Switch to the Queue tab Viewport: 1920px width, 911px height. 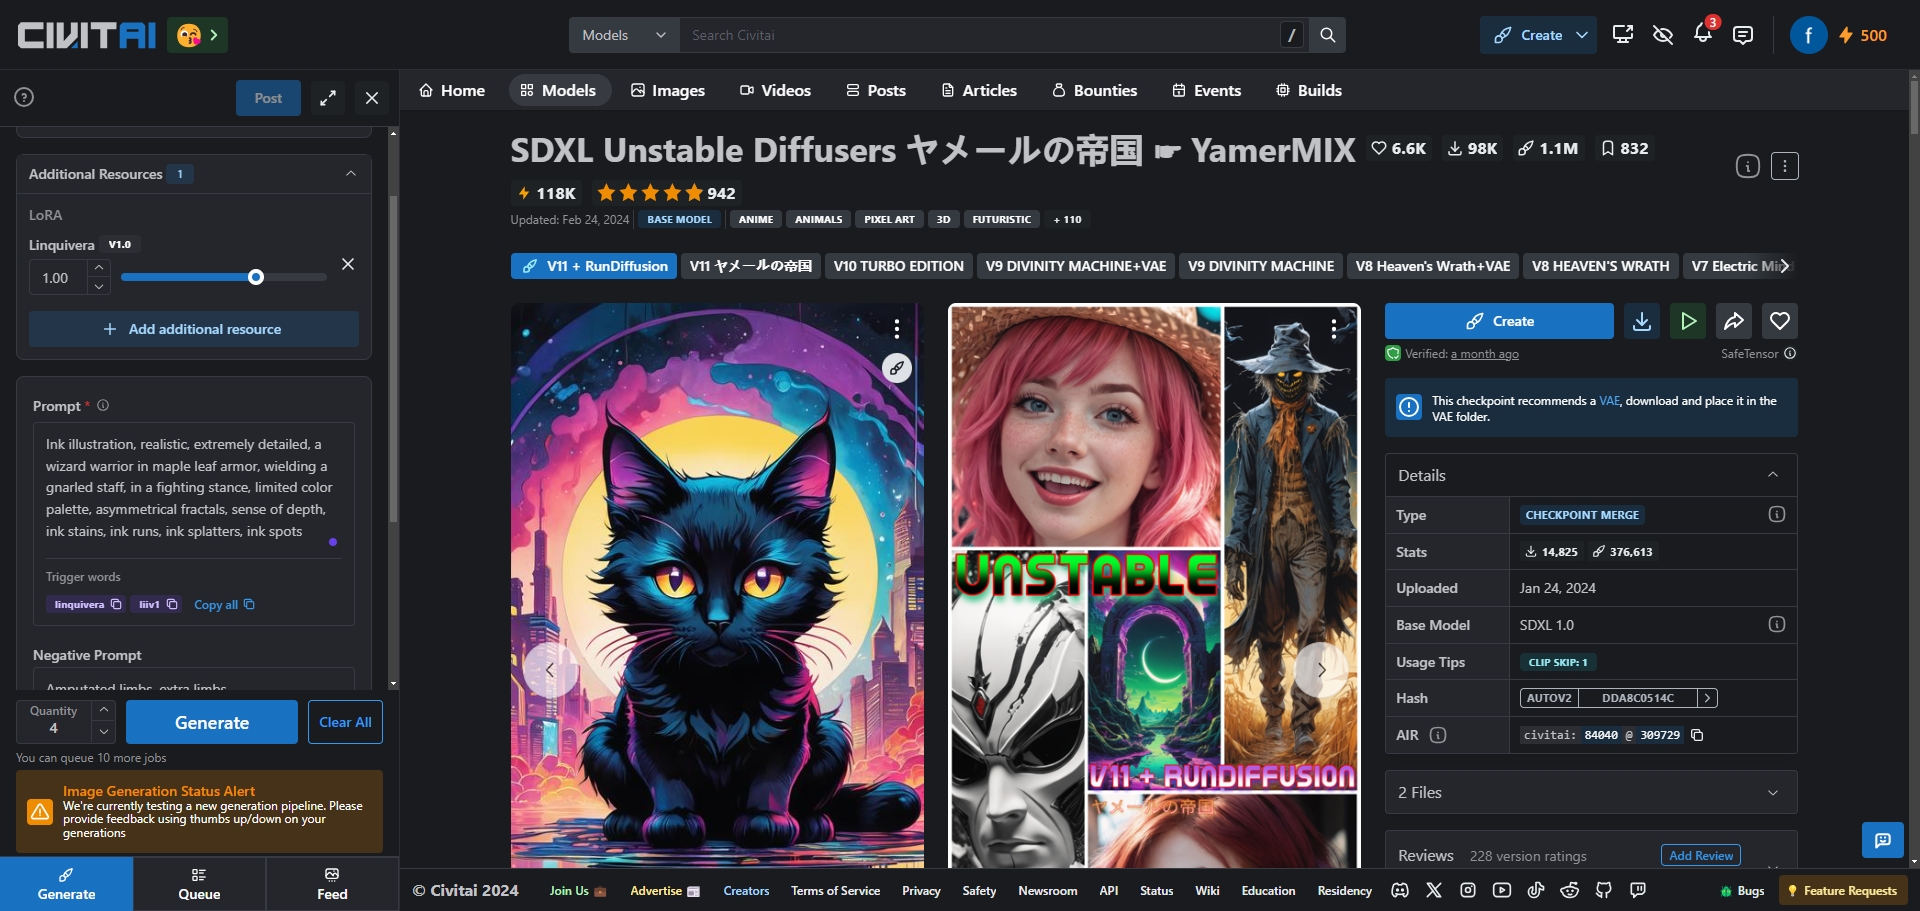(x=199, y=884)
